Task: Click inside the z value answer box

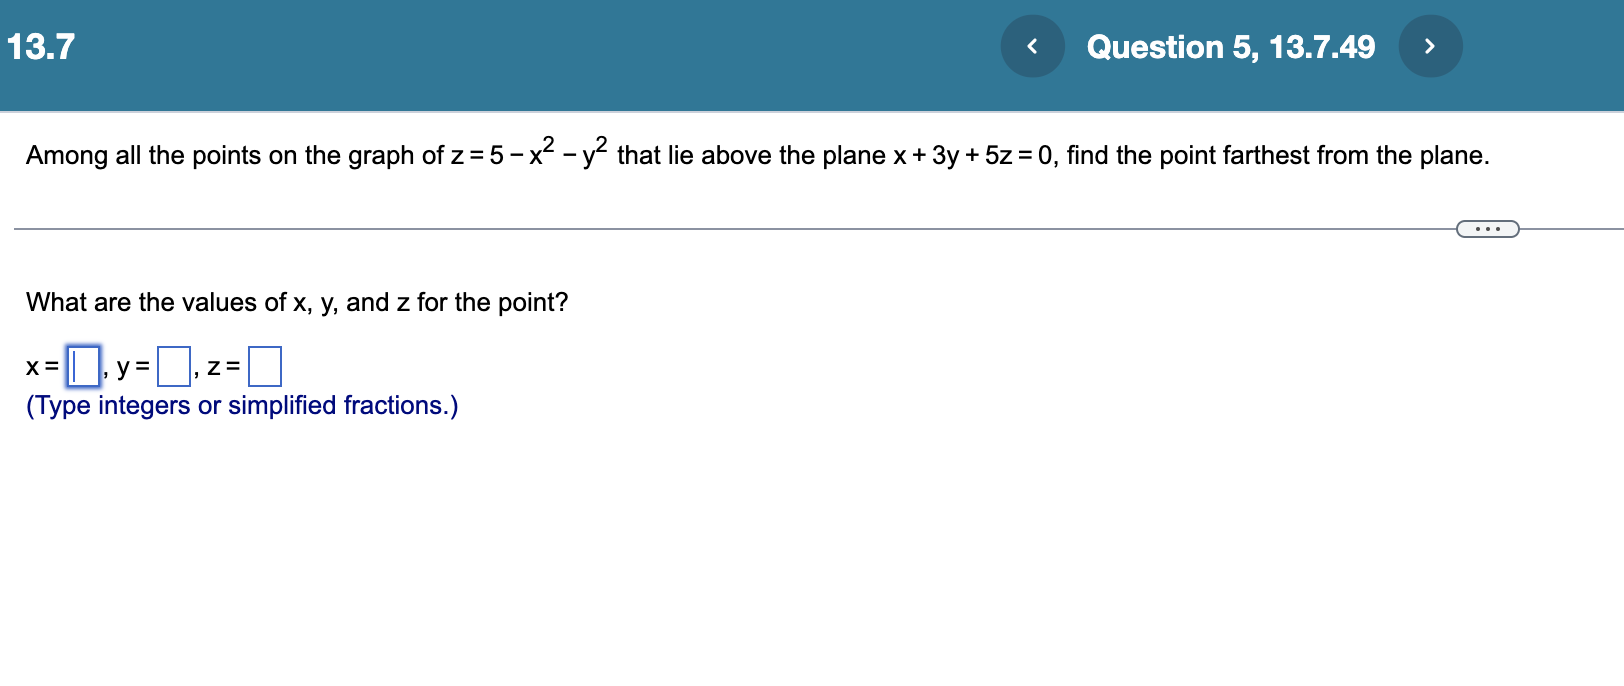Action: 266,366
